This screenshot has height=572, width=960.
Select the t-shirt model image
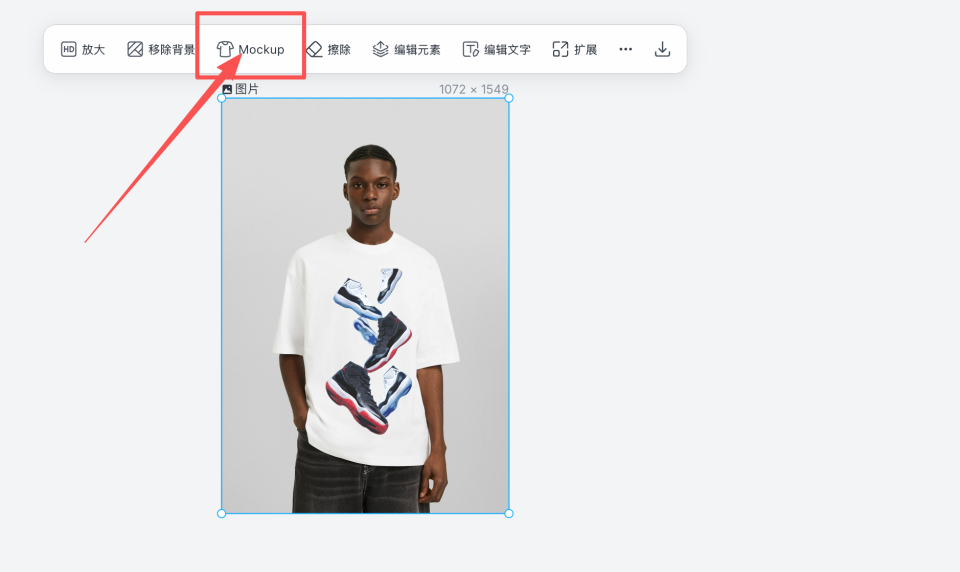click(x=365, y=306)
